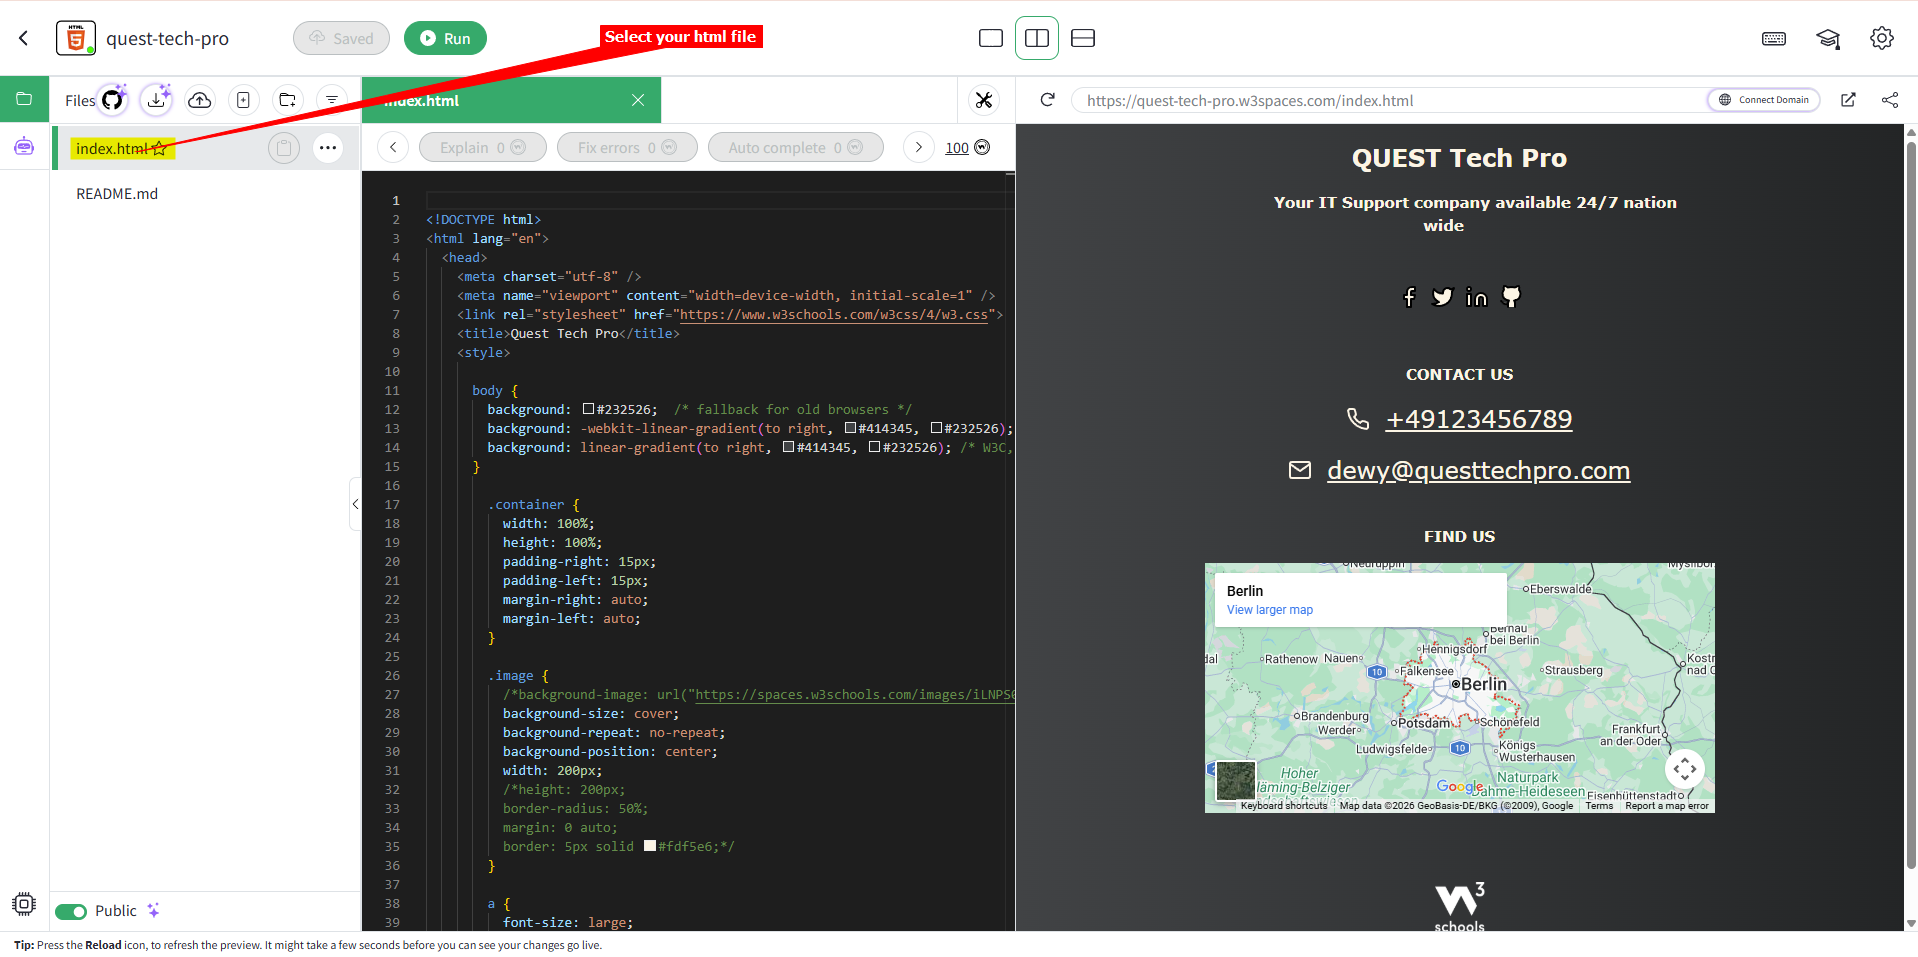Click Report a map error link

coord(1667,806)
